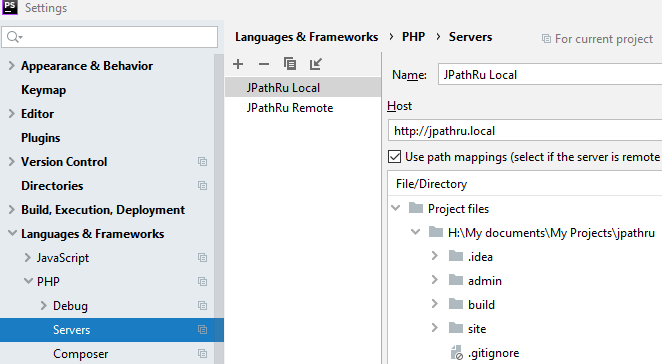The width and height of the screenshot is (662, 364).
Task: Click the Servers breadcrumb label
Action: click(x=470, y=37)
